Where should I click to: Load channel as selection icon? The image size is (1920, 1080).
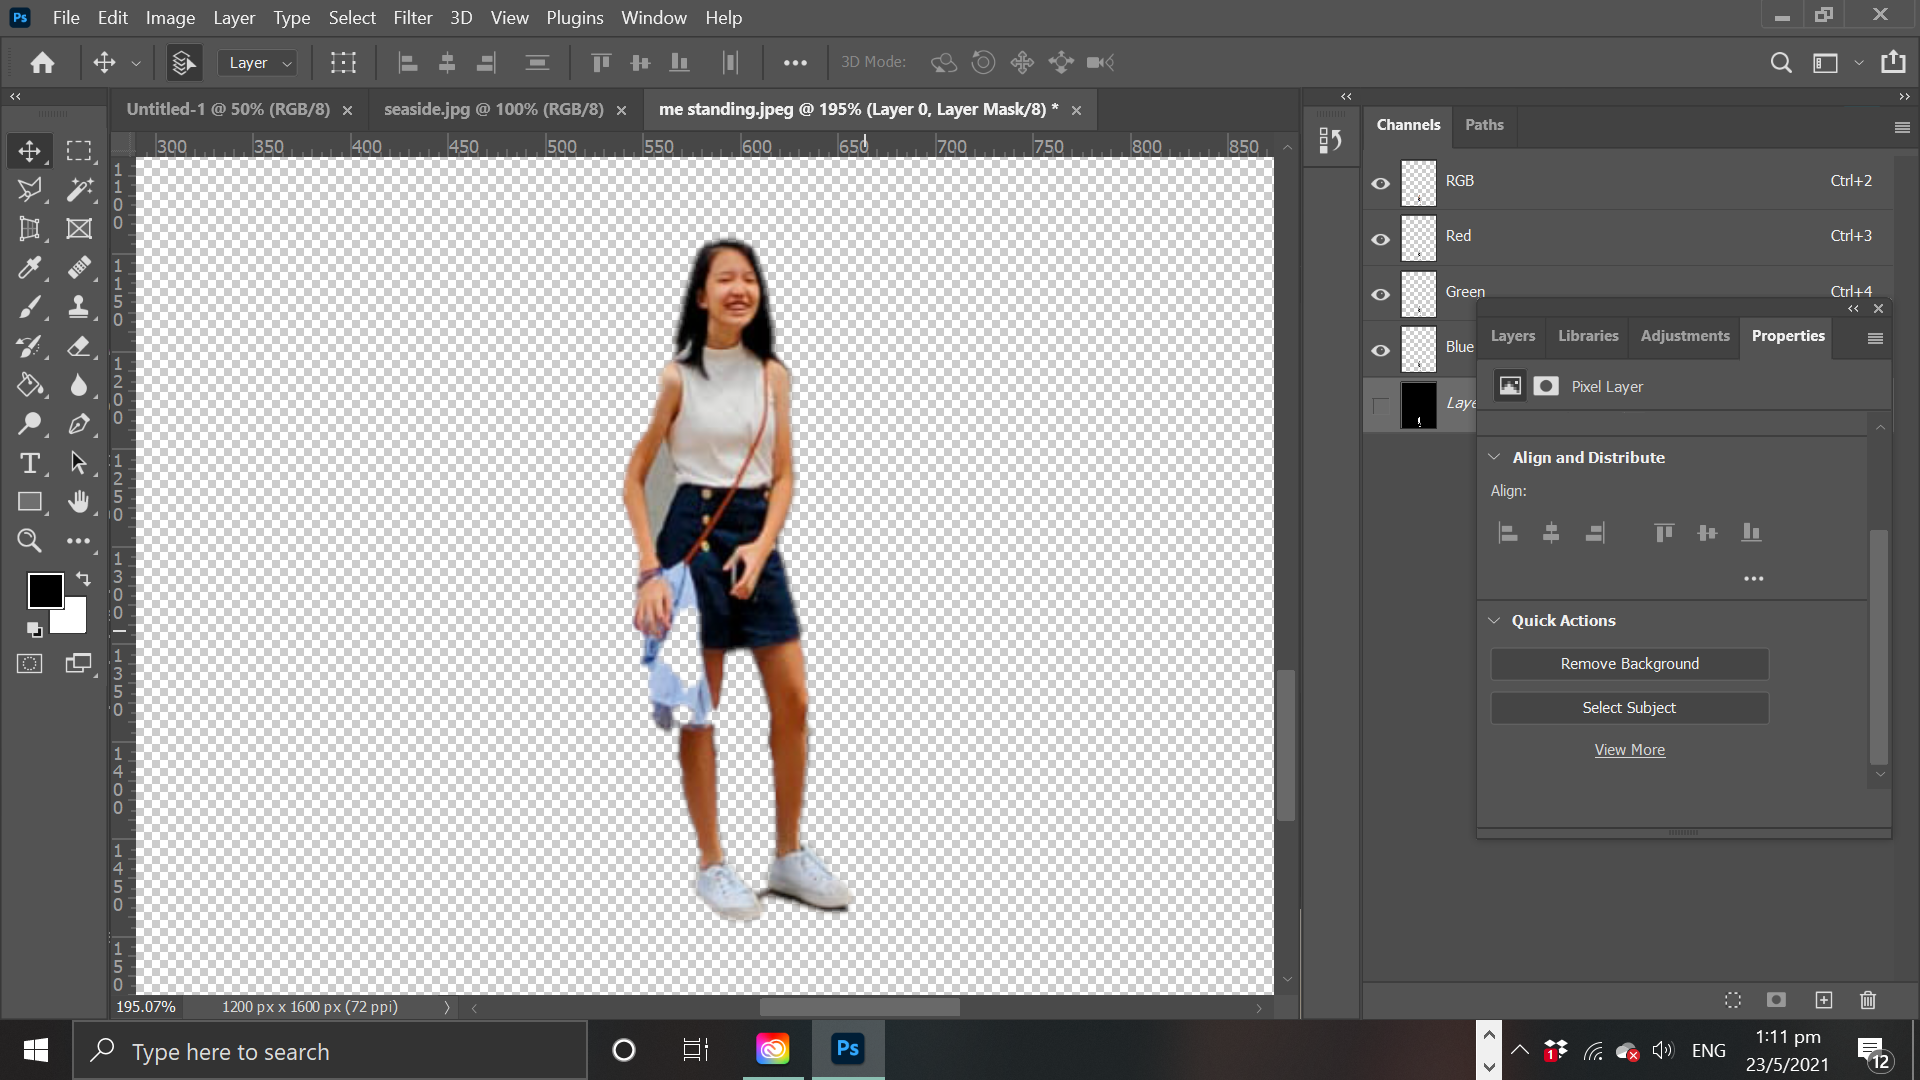(x=1733, y=1000)
